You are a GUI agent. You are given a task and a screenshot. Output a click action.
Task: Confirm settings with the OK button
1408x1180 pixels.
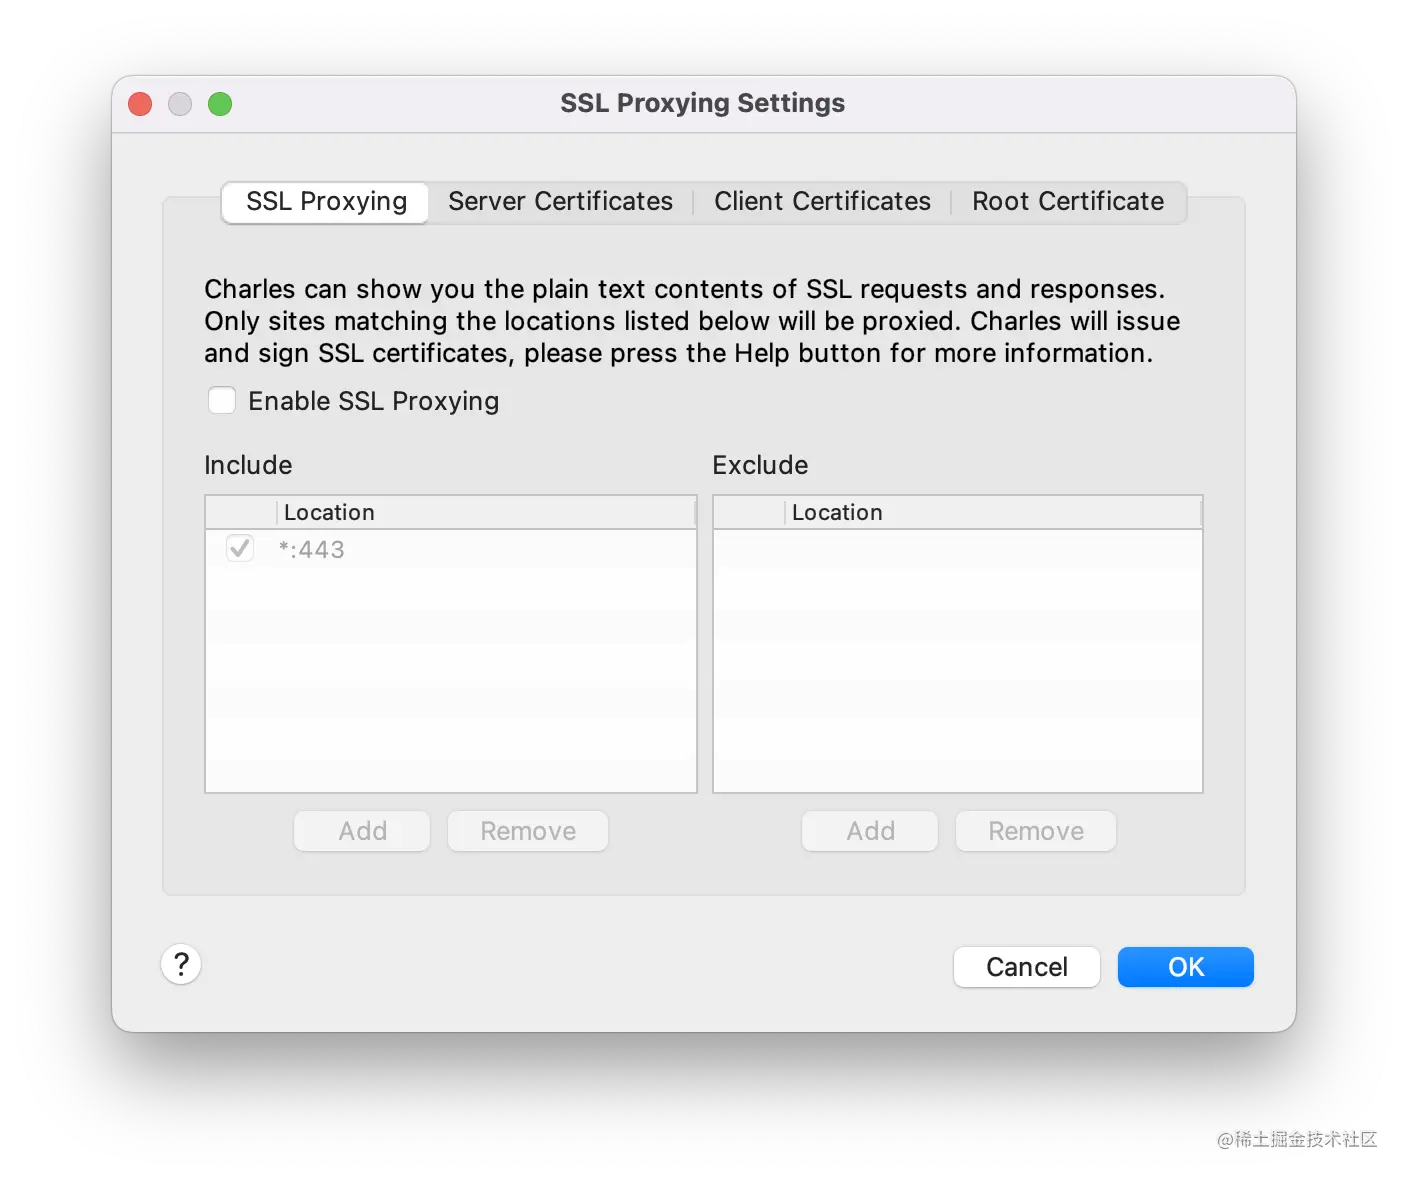pyautogui.click(x=1186, y=967)
